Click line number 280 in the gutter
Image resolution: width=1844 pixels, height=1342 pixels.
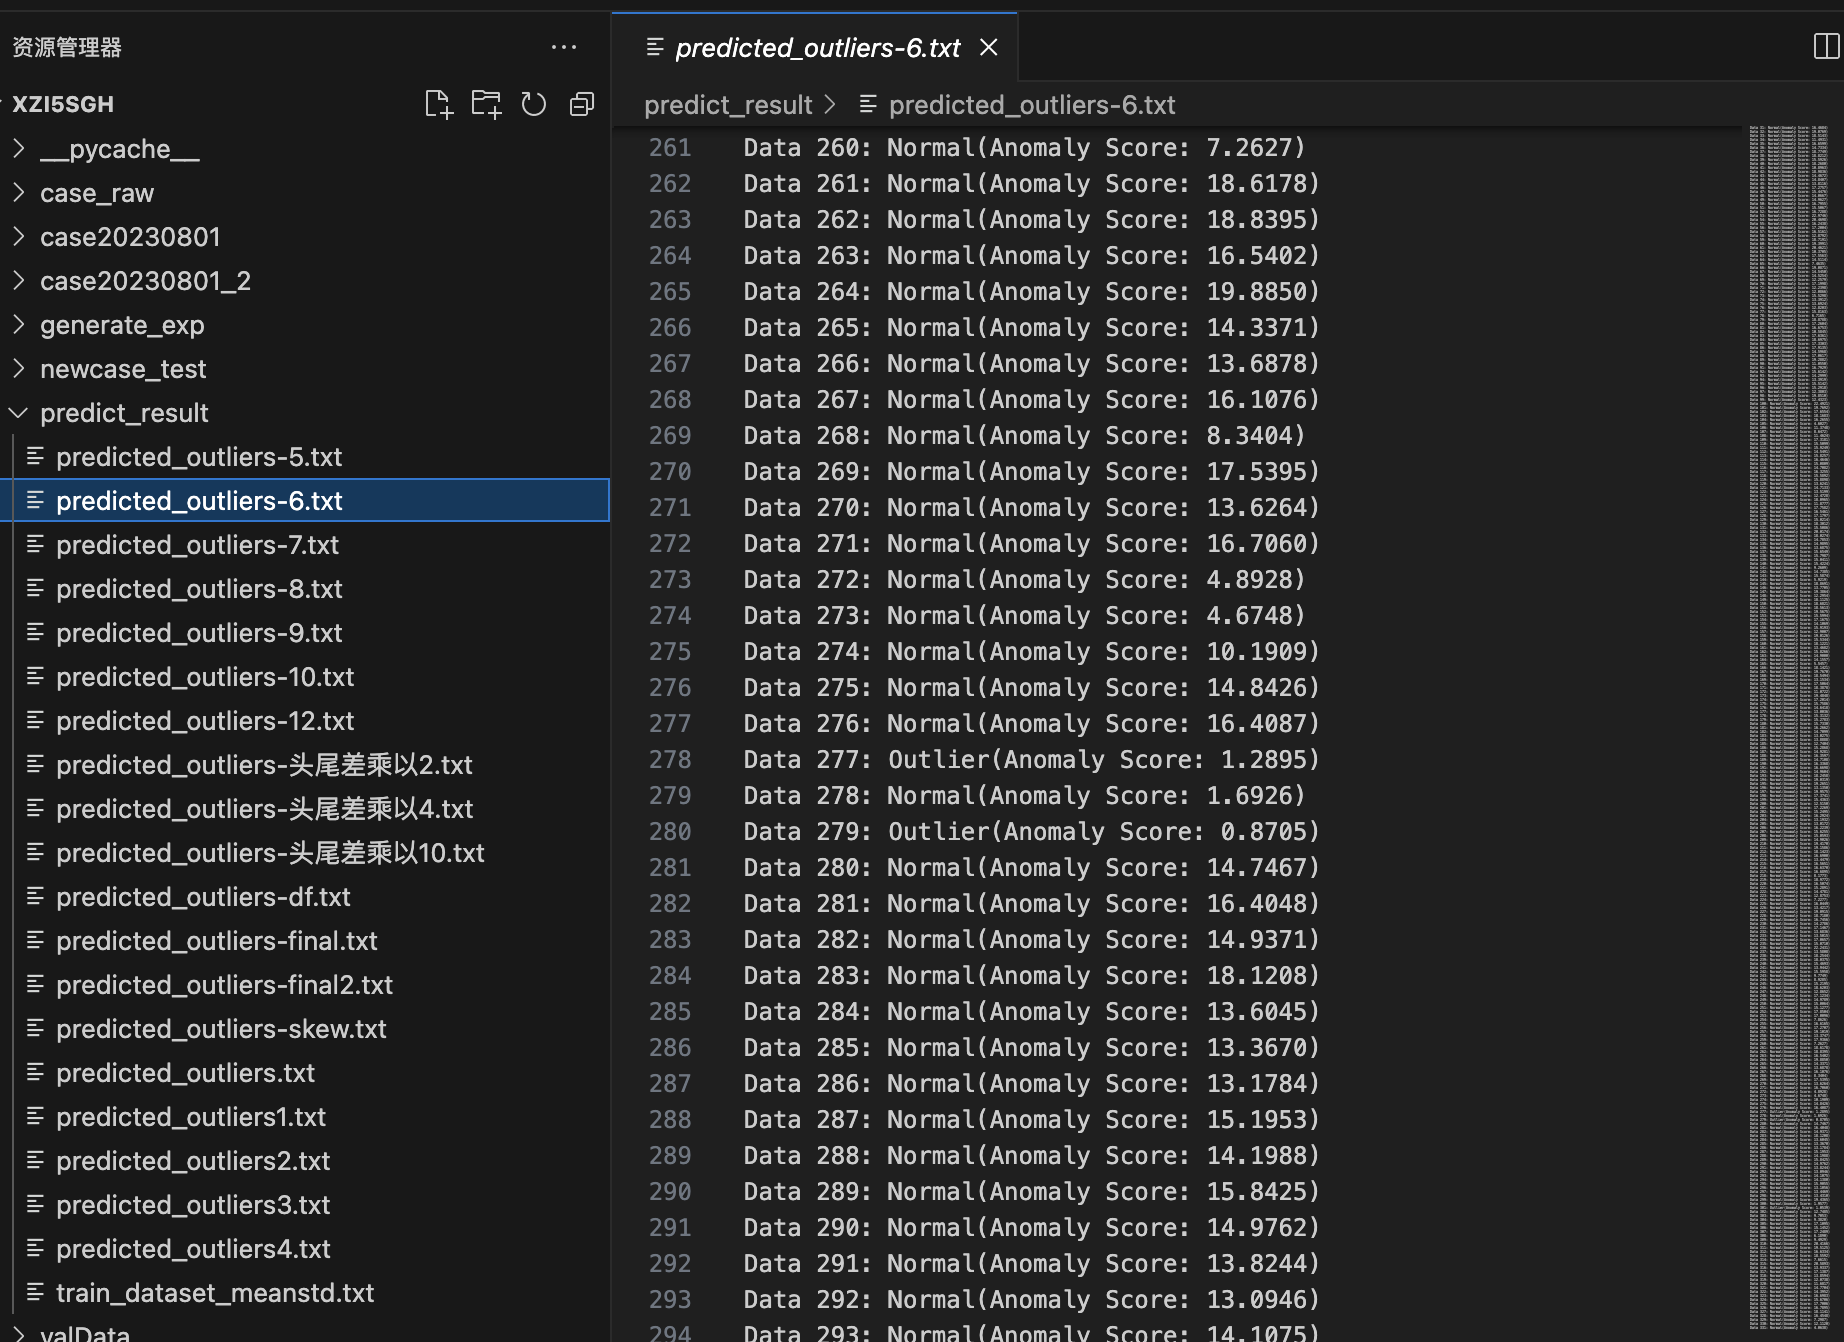pyautogui.click(x=669, y=832)
